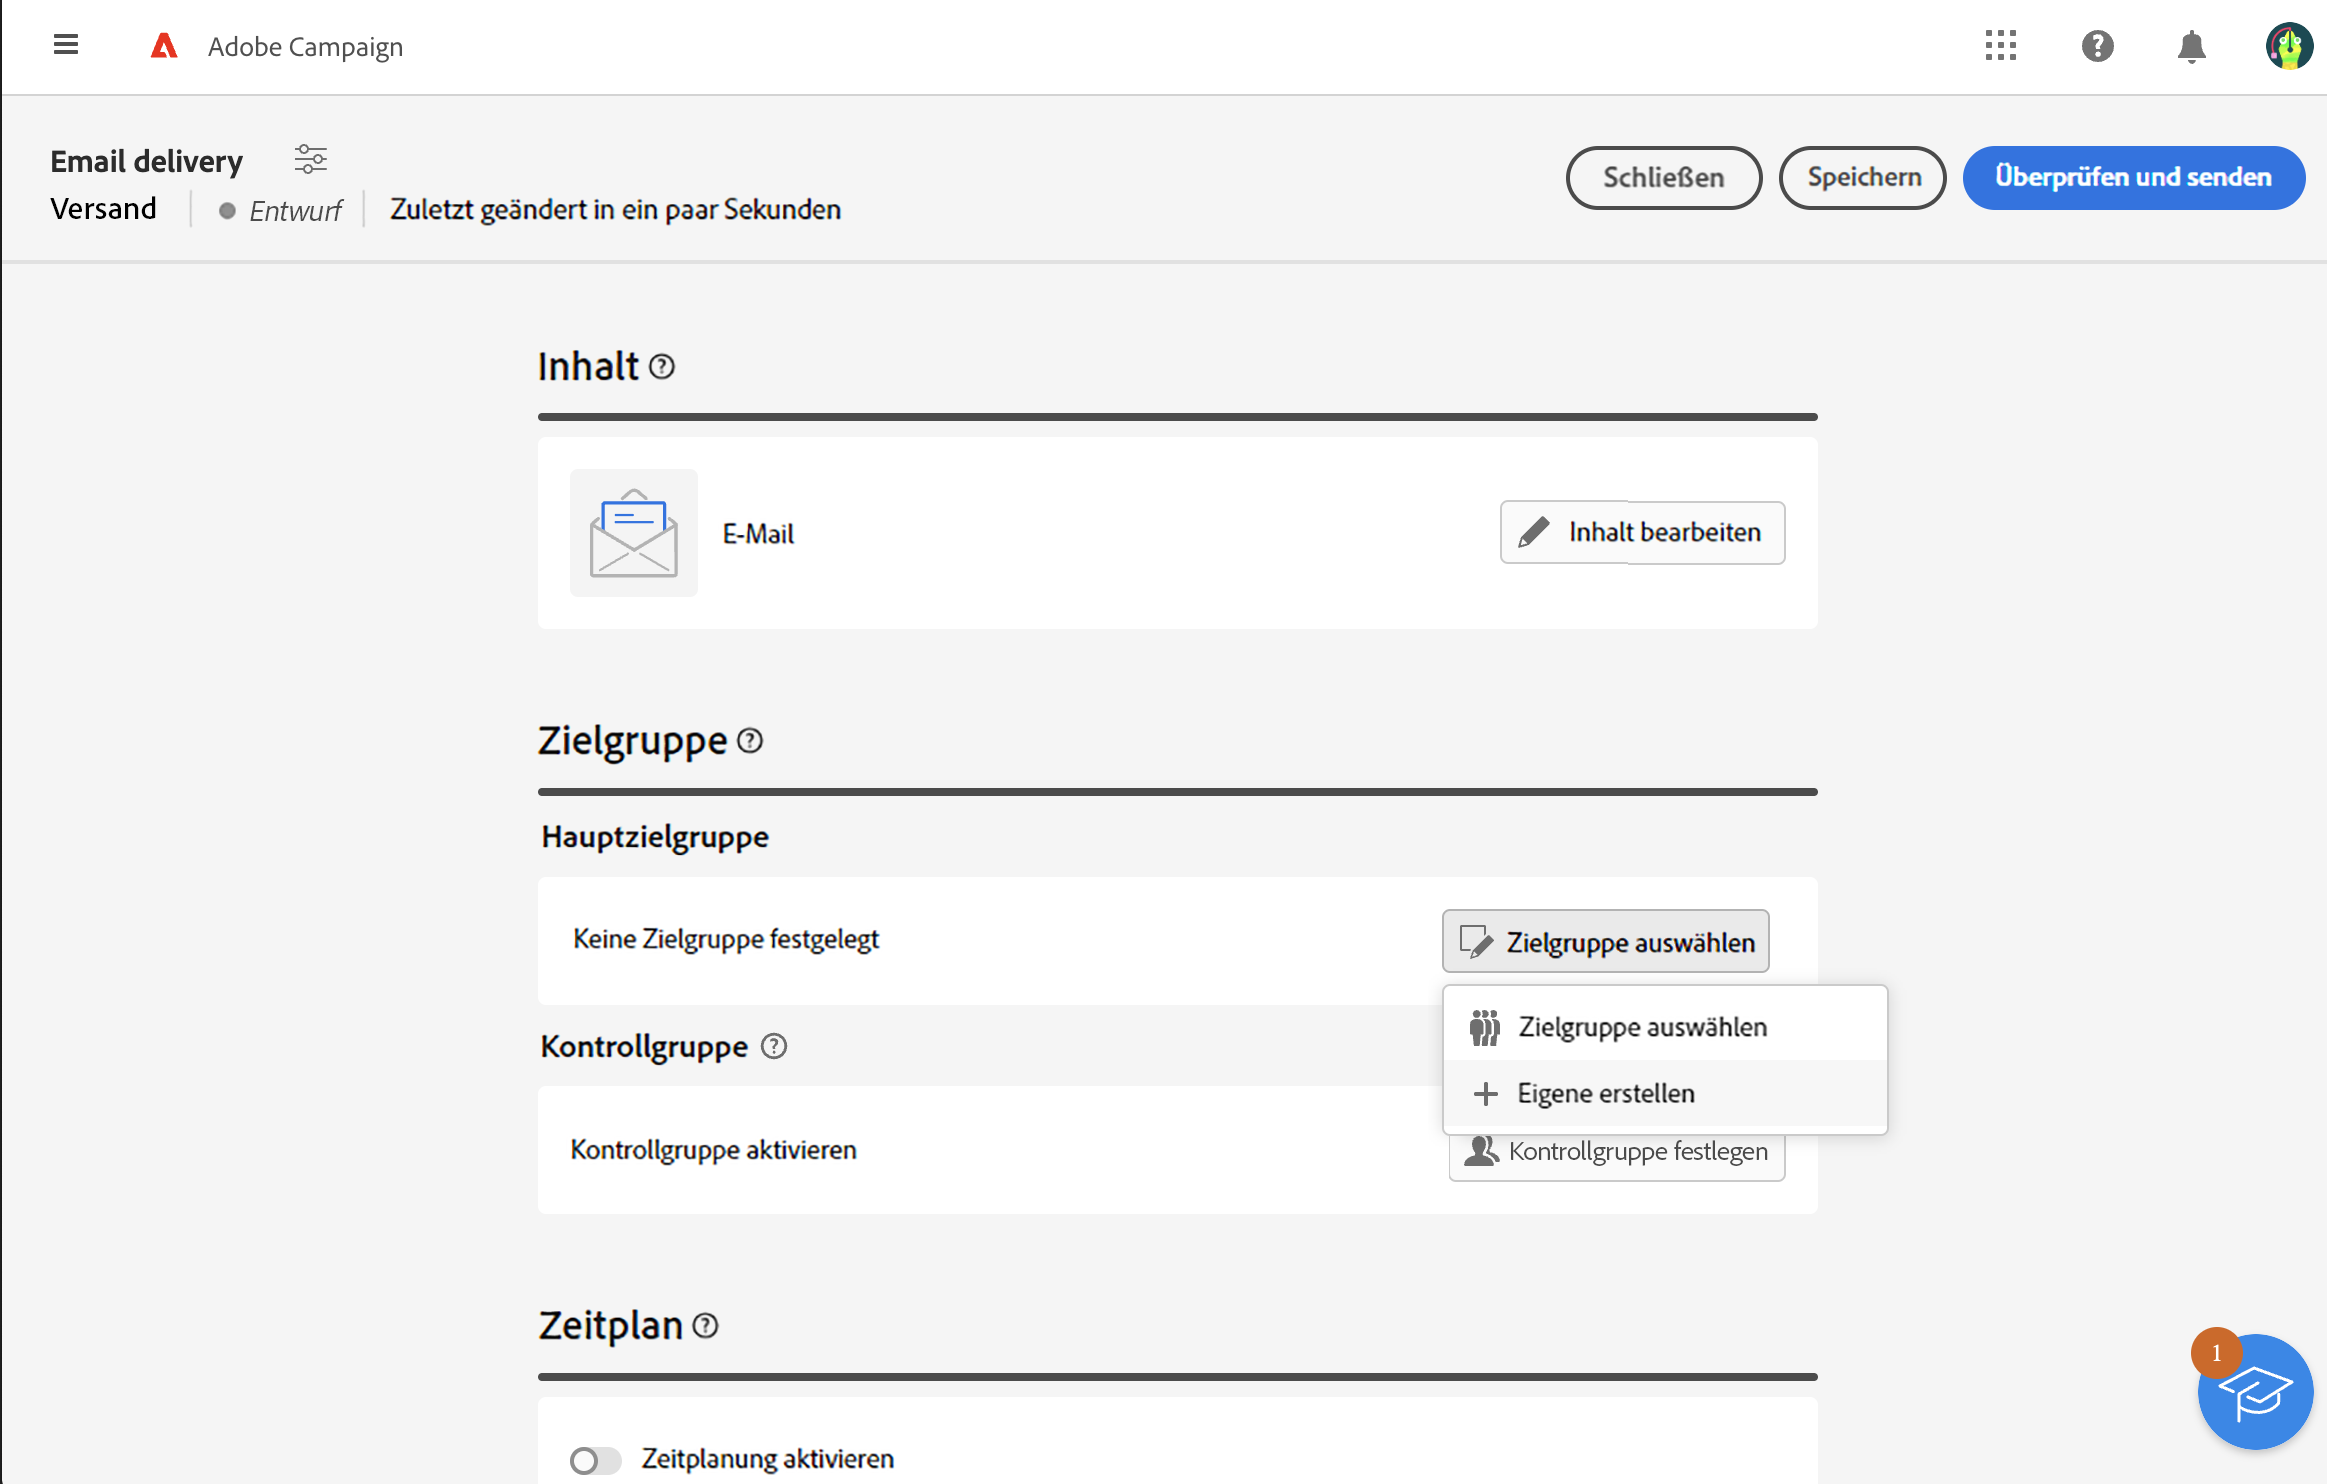The image size is (2327, 1484).
Task: Choose Eigene erstellen menu entry
Action: tap(1605, 1093)
